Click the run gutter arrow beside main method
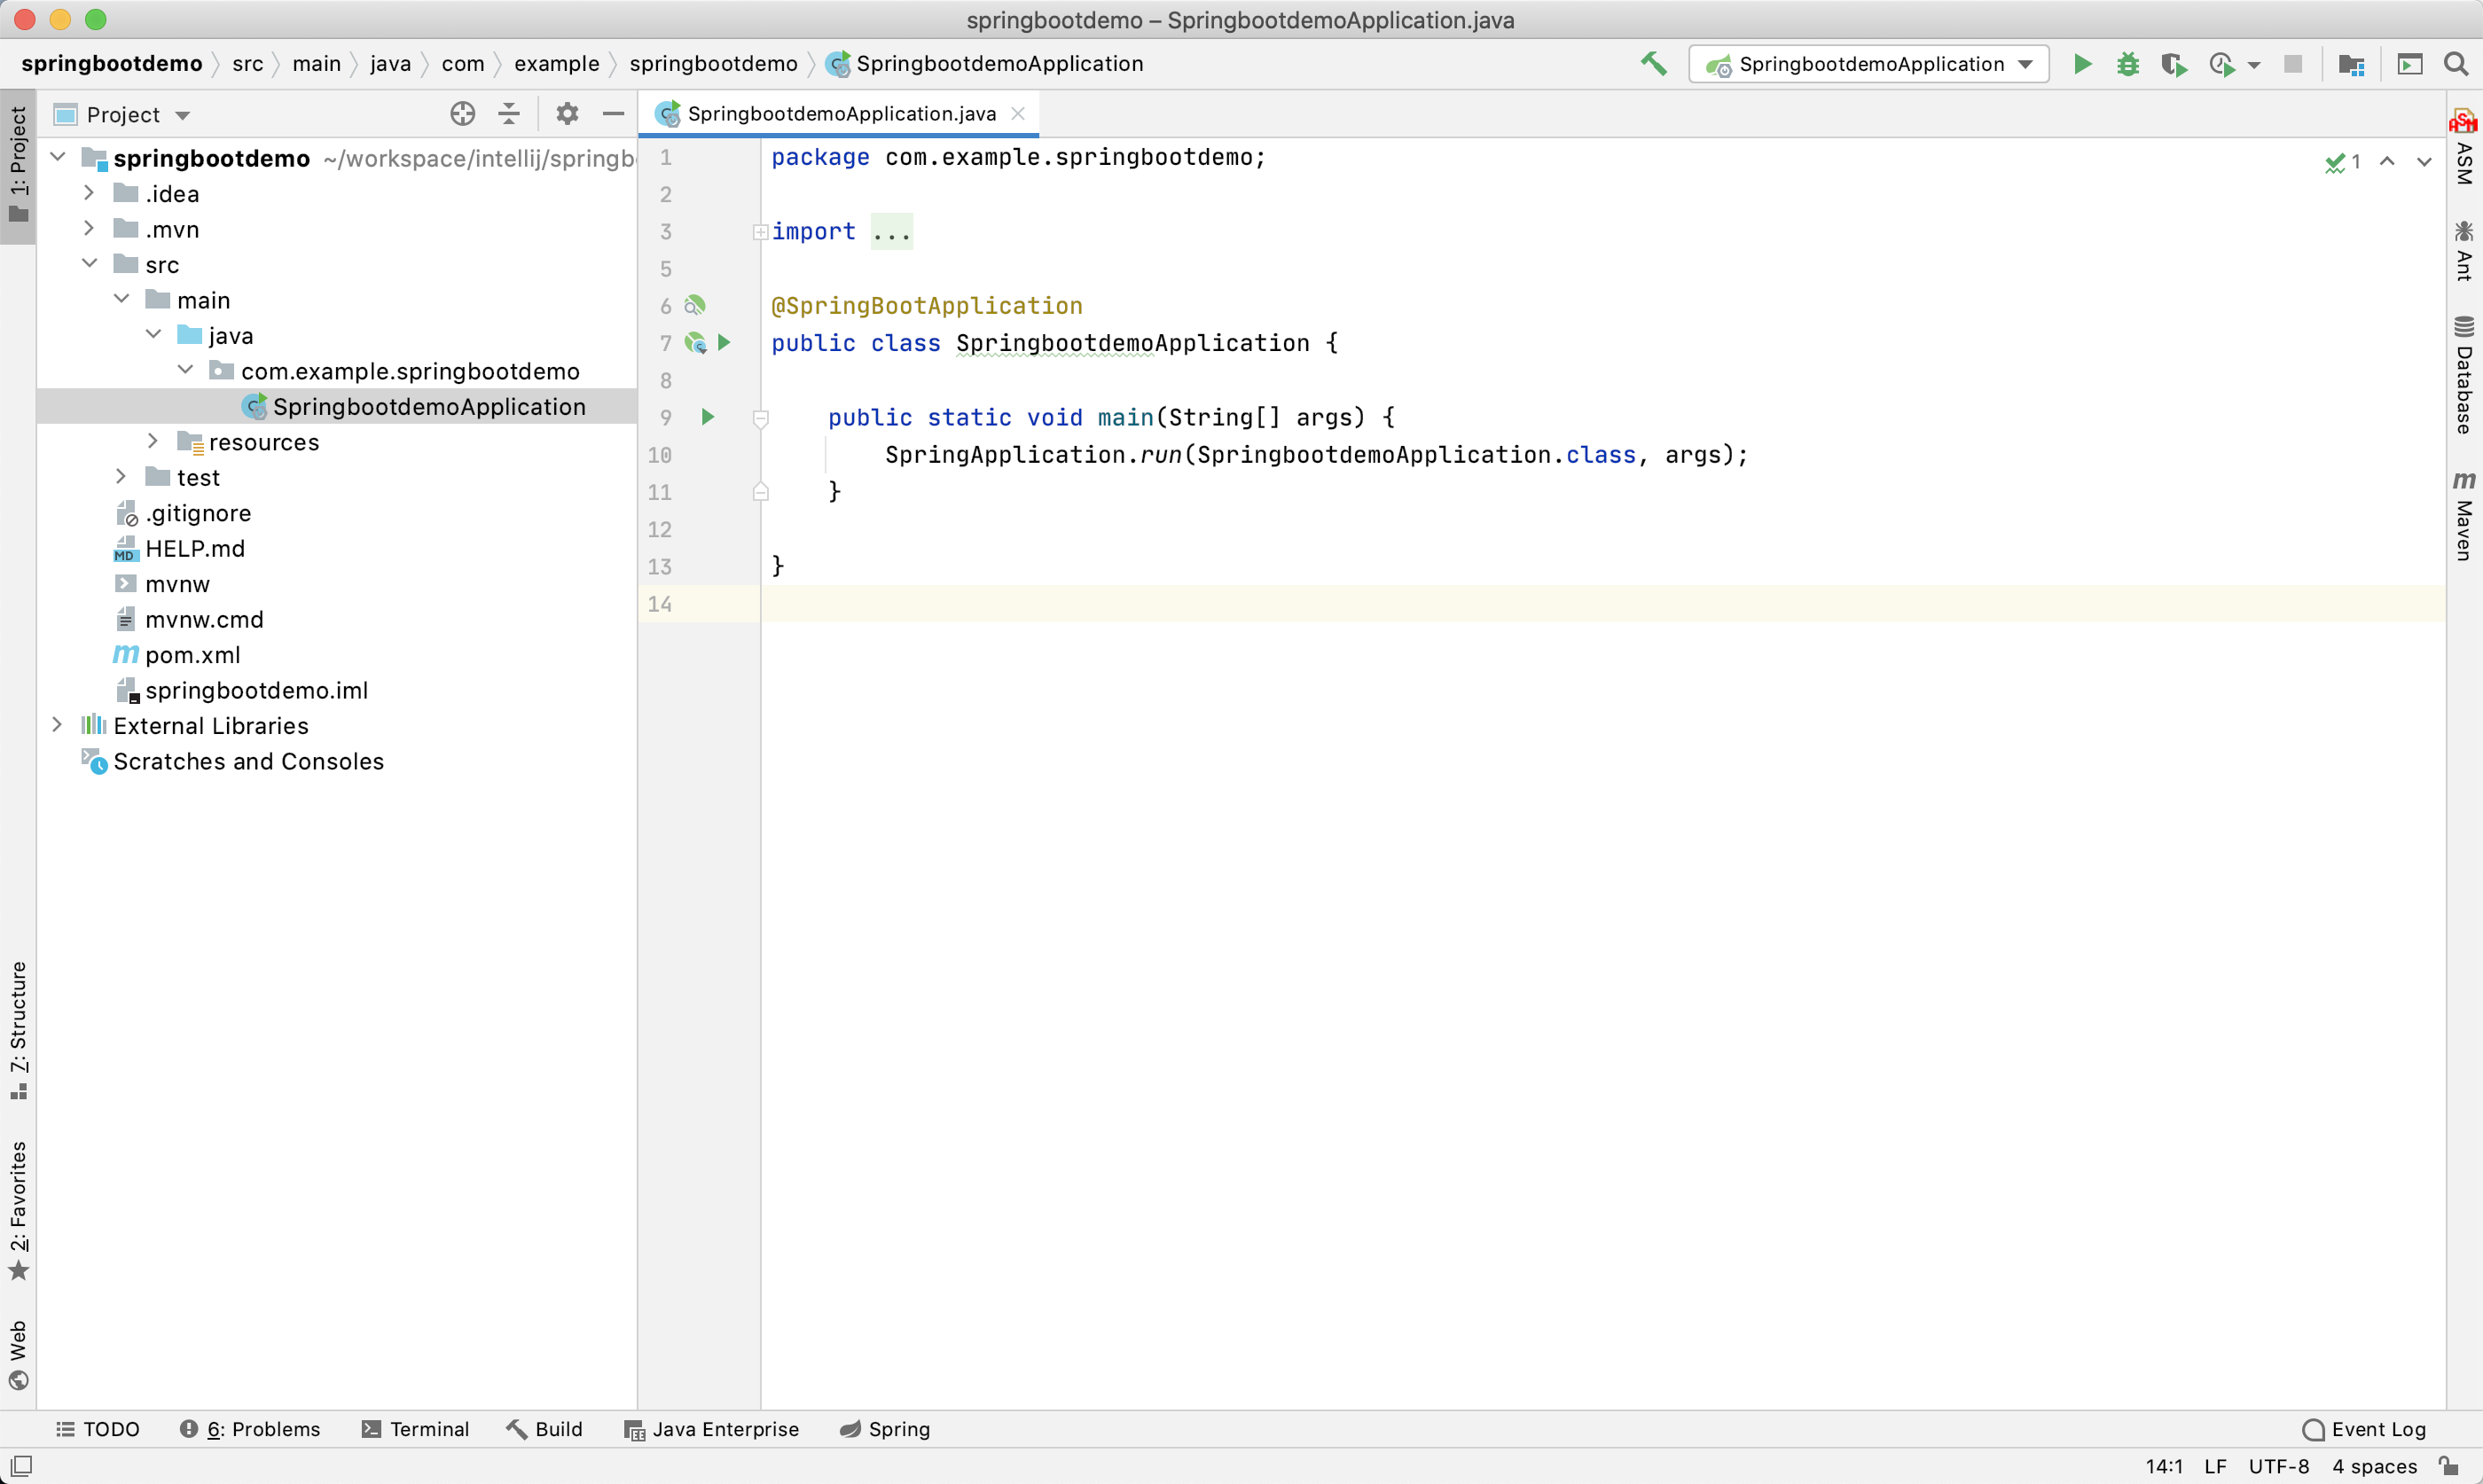2483x1484 pixels. (708, 417)
